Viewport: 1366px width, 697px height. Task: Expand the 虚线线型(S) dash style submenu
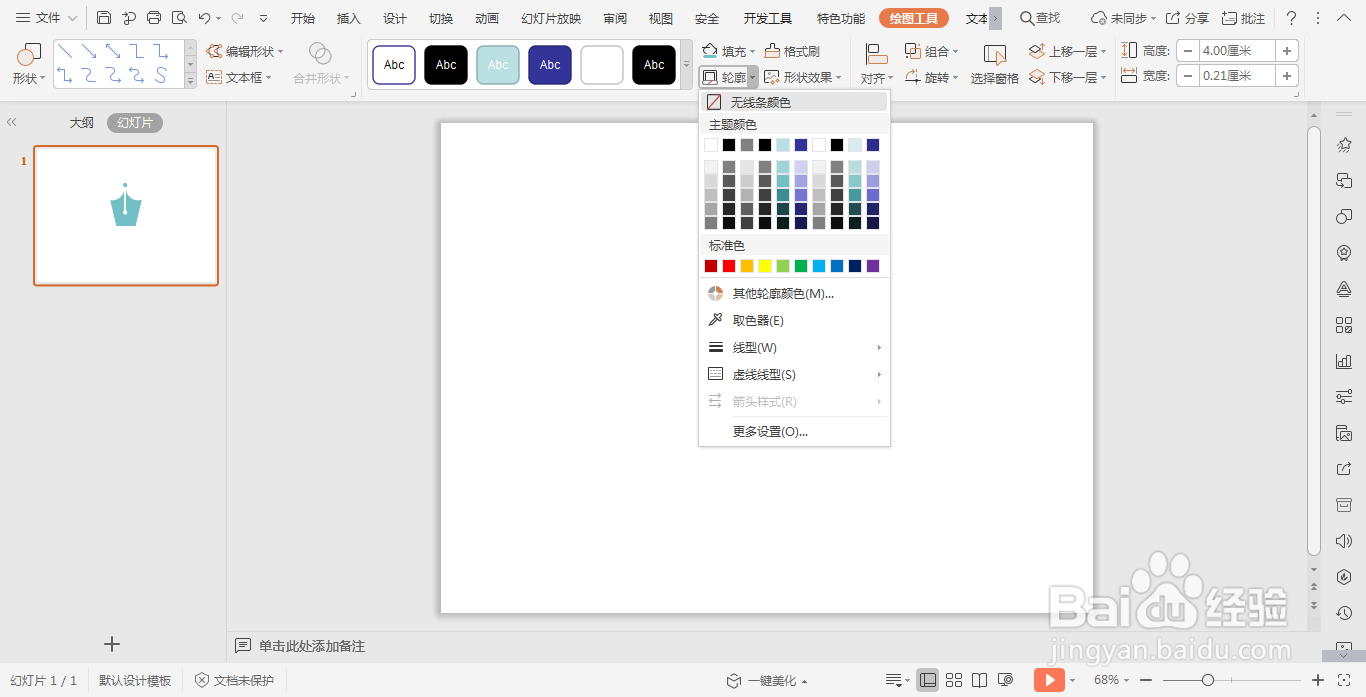point(794,374)
